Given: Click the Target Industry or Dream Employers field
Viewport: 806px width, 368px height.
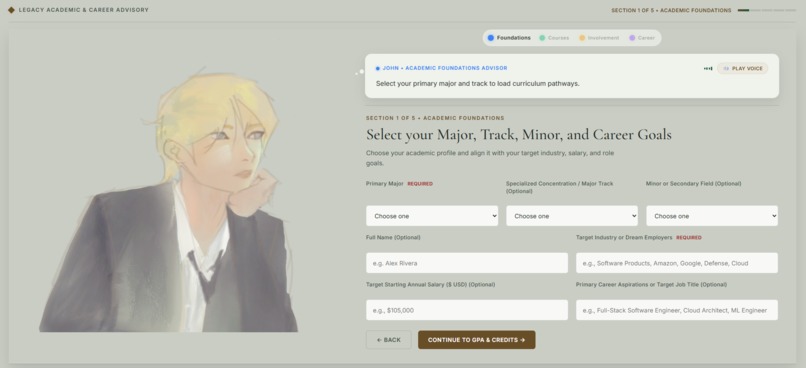Looking at the screenshot, I should (676, 263).
